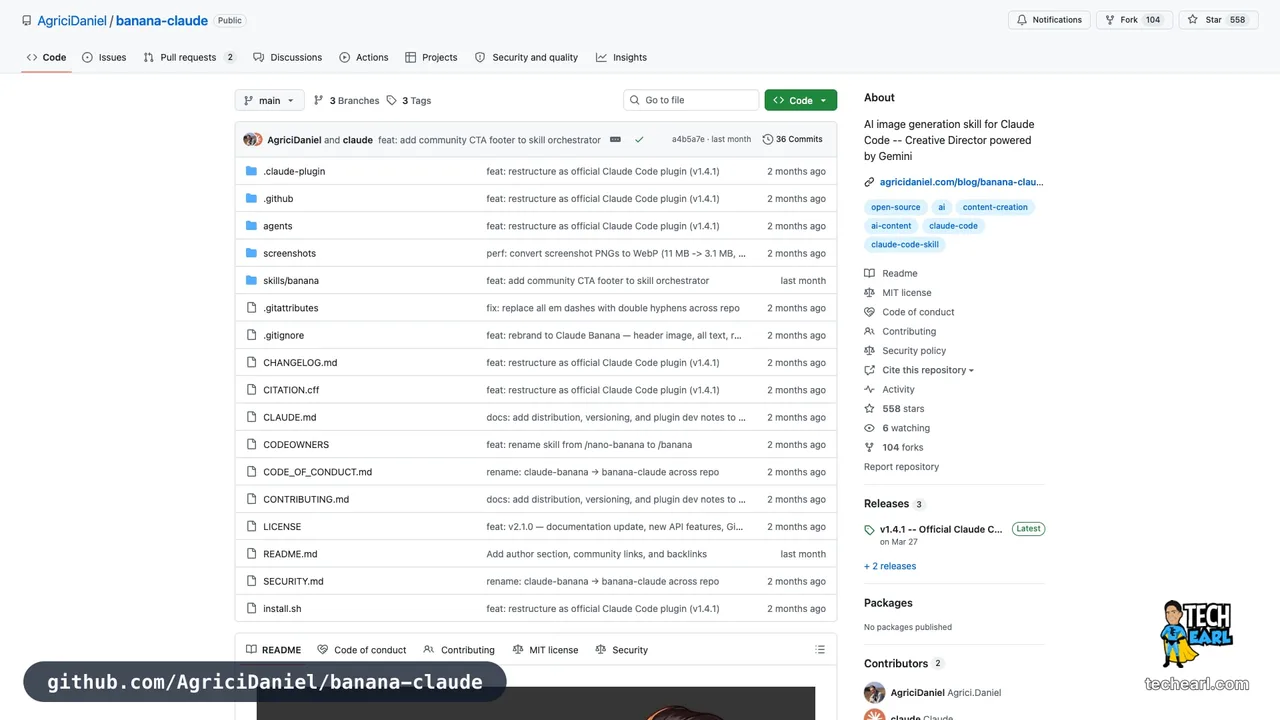The width and height of the screenshot is (1280, 720).
Task: Click the ai-content topic tag
Action: [x=891, y=226]
